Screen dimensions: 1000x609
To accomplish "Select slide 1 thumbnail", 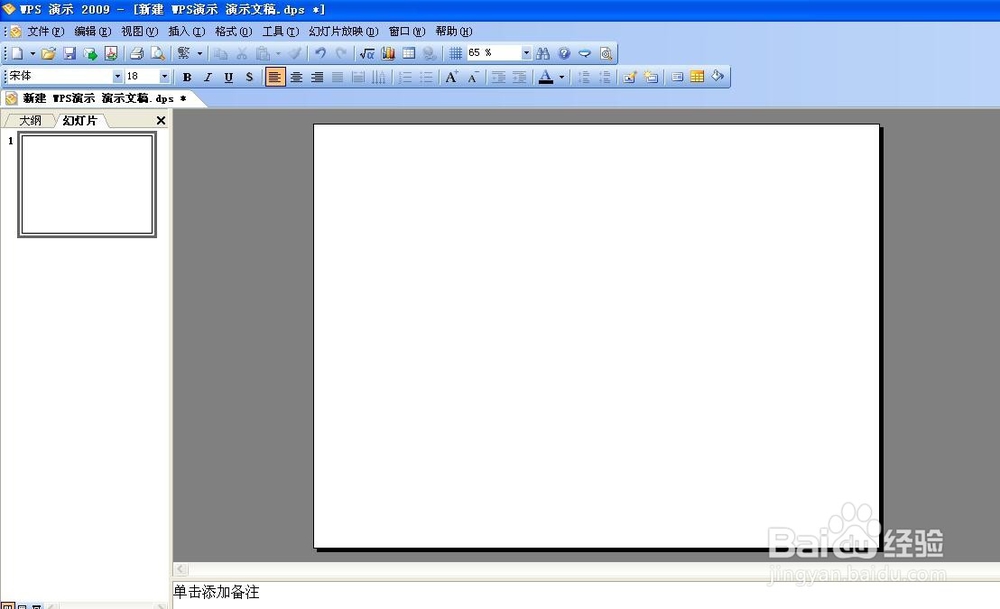I will click(87, 184).
